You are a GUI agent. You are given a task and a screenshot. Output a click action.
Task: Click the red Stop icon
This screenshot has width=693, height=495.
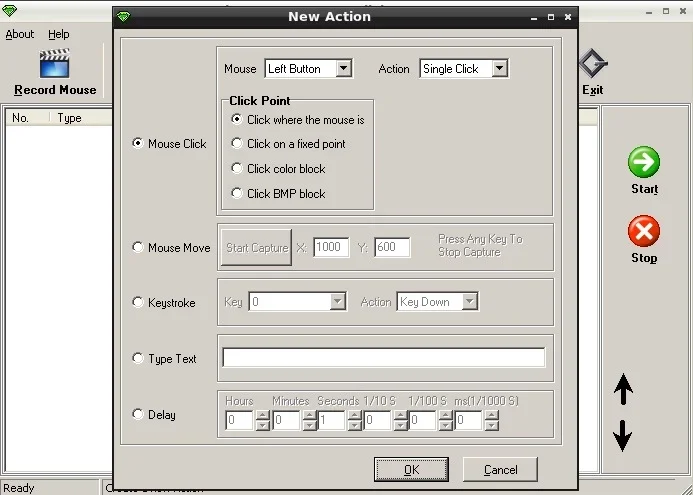tap(644, 231)
